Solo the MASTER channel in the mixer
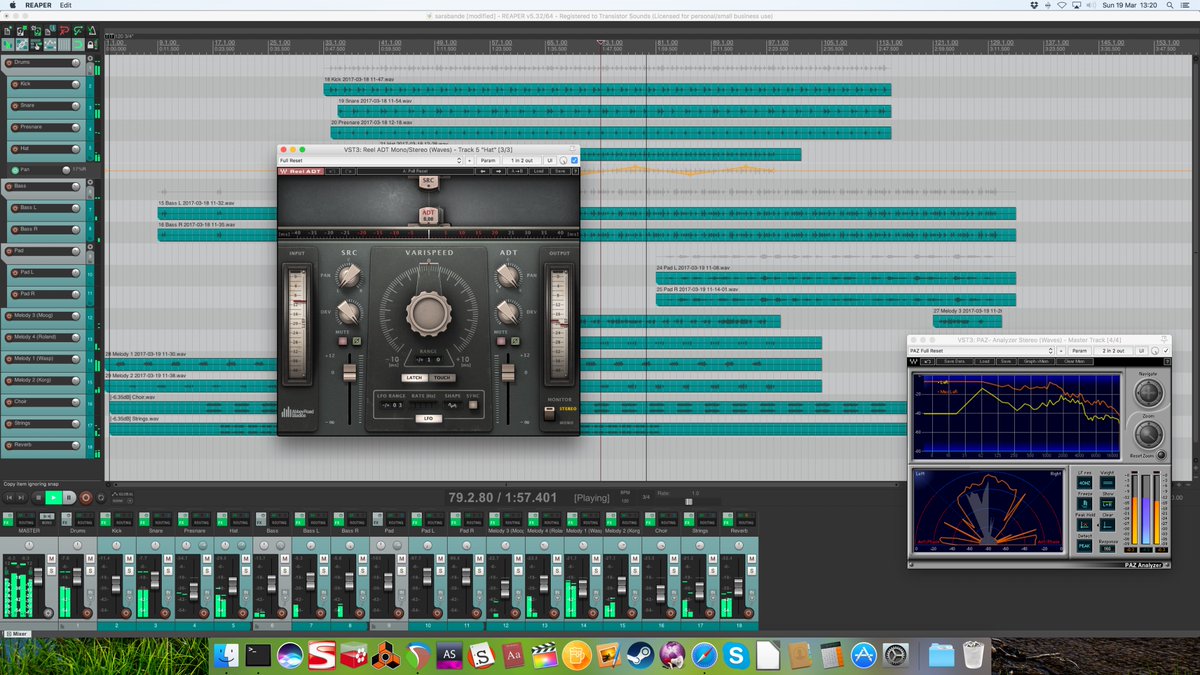Screen dimensions: 1200x675 pos(51,570)
